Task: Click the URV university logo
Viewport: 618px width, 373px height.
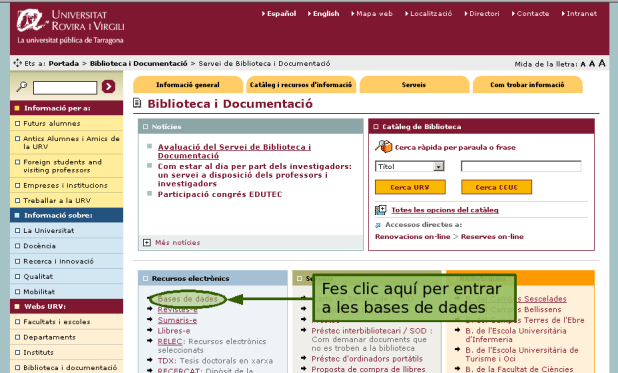Action: (x=71, y=26)
